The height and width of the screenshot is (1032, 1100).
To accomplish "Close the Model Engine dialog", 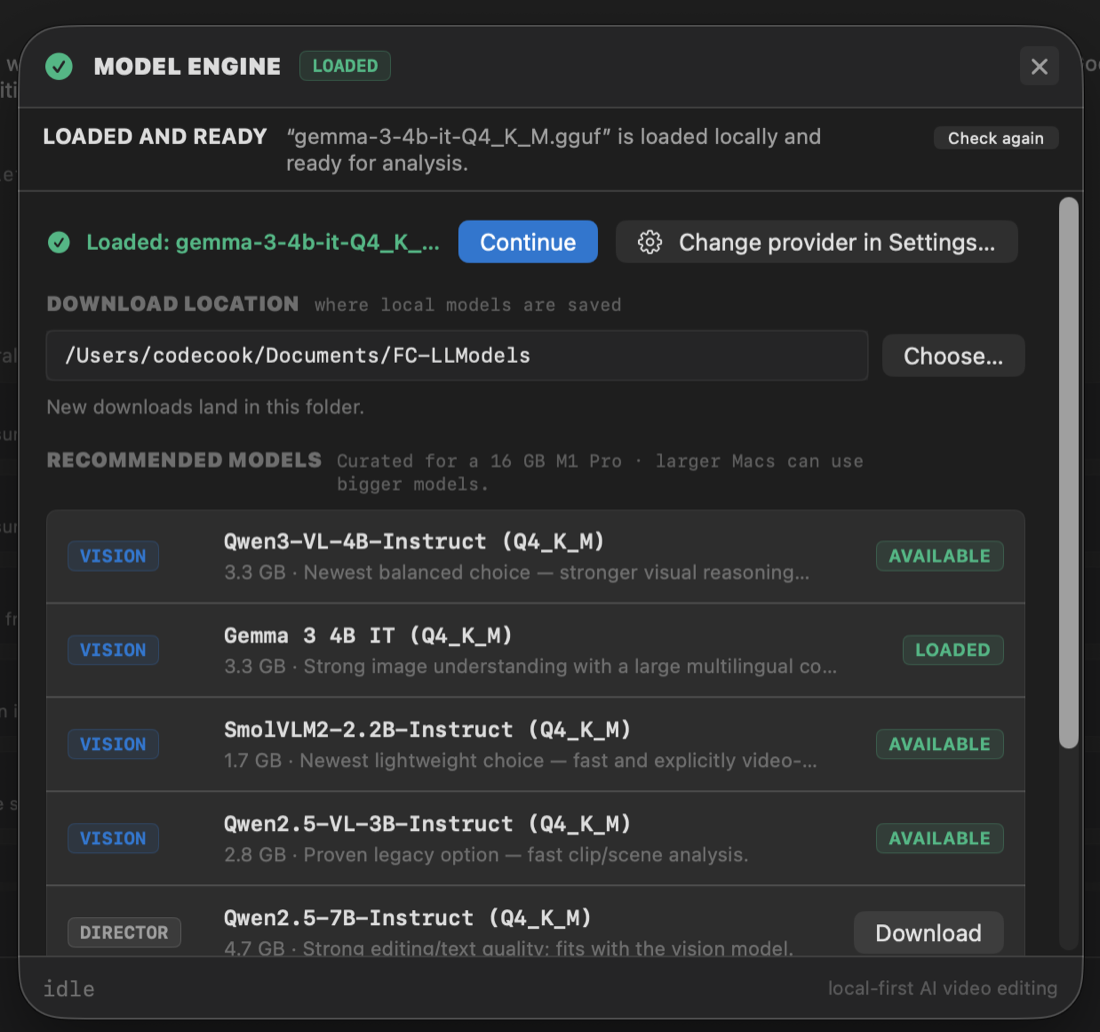I will 1039,66.
